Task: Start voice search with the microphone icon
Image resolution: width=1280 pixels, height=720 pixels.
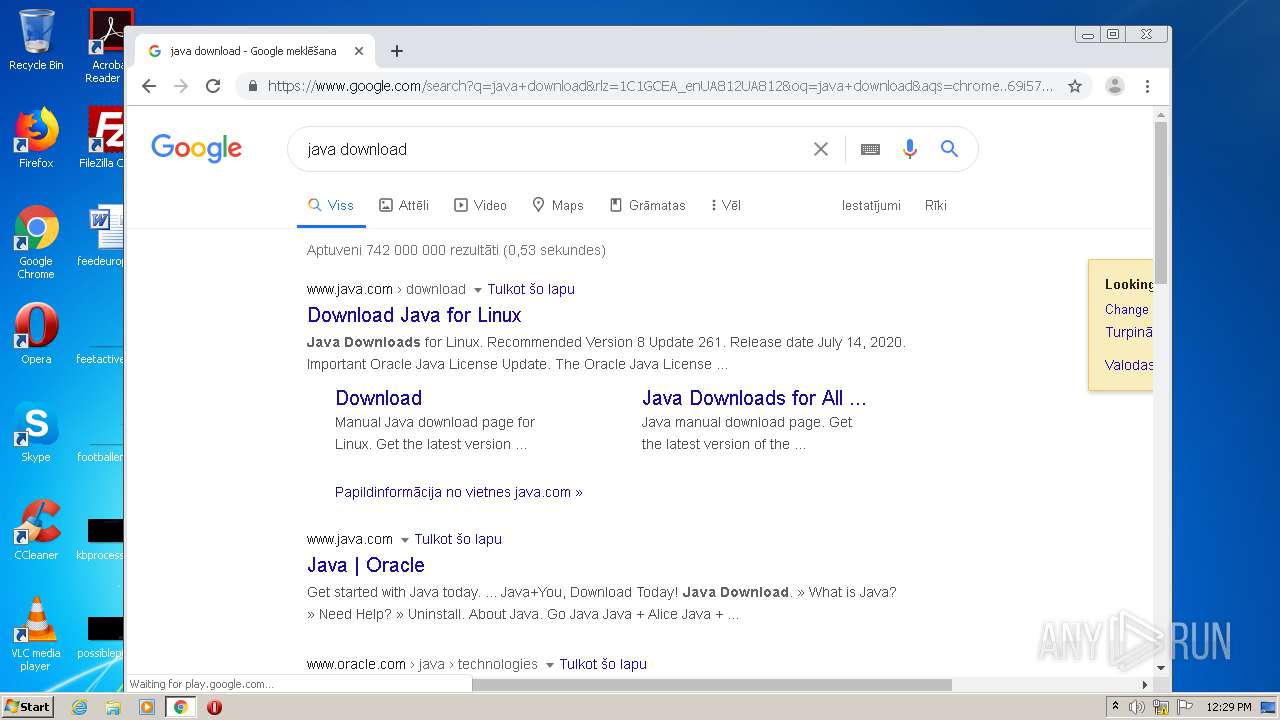Action: point(909,149)
